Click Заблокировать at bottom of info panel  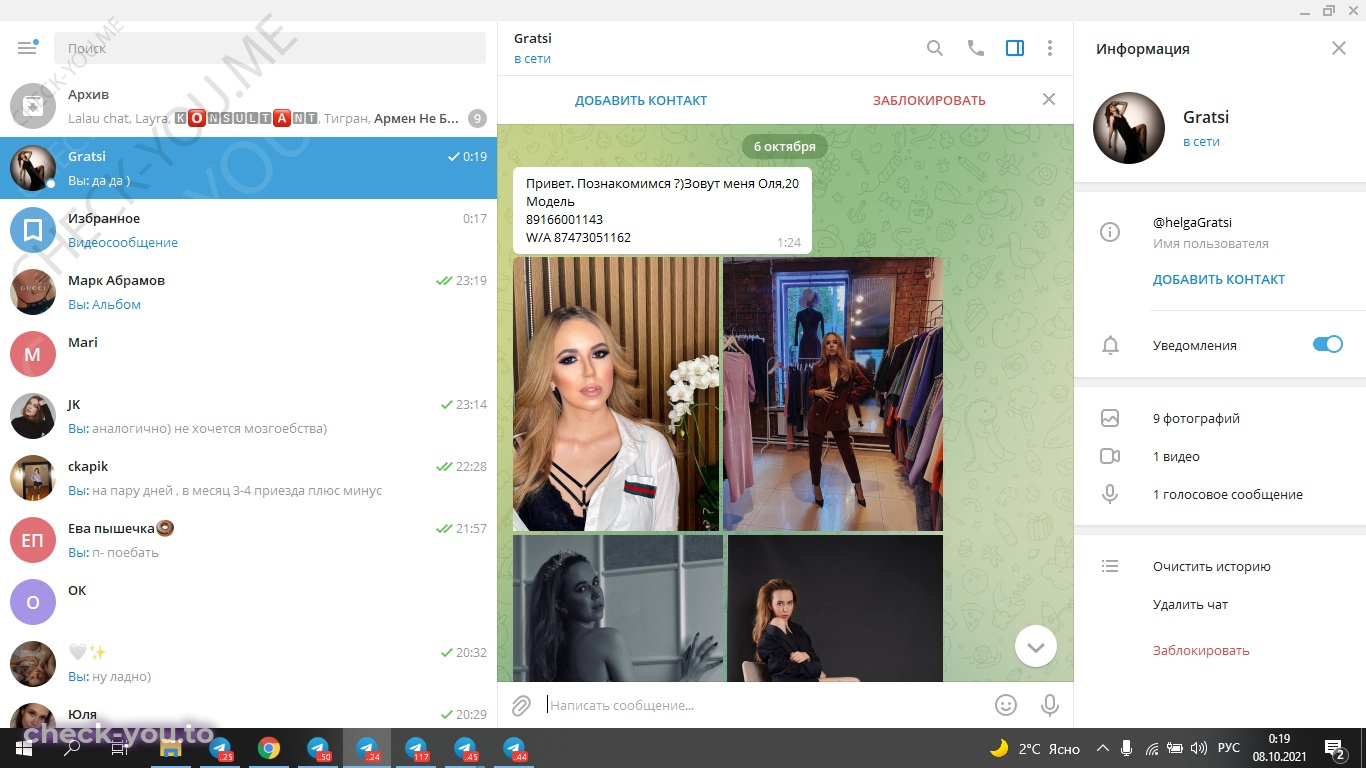click(x=1201, y=650)
